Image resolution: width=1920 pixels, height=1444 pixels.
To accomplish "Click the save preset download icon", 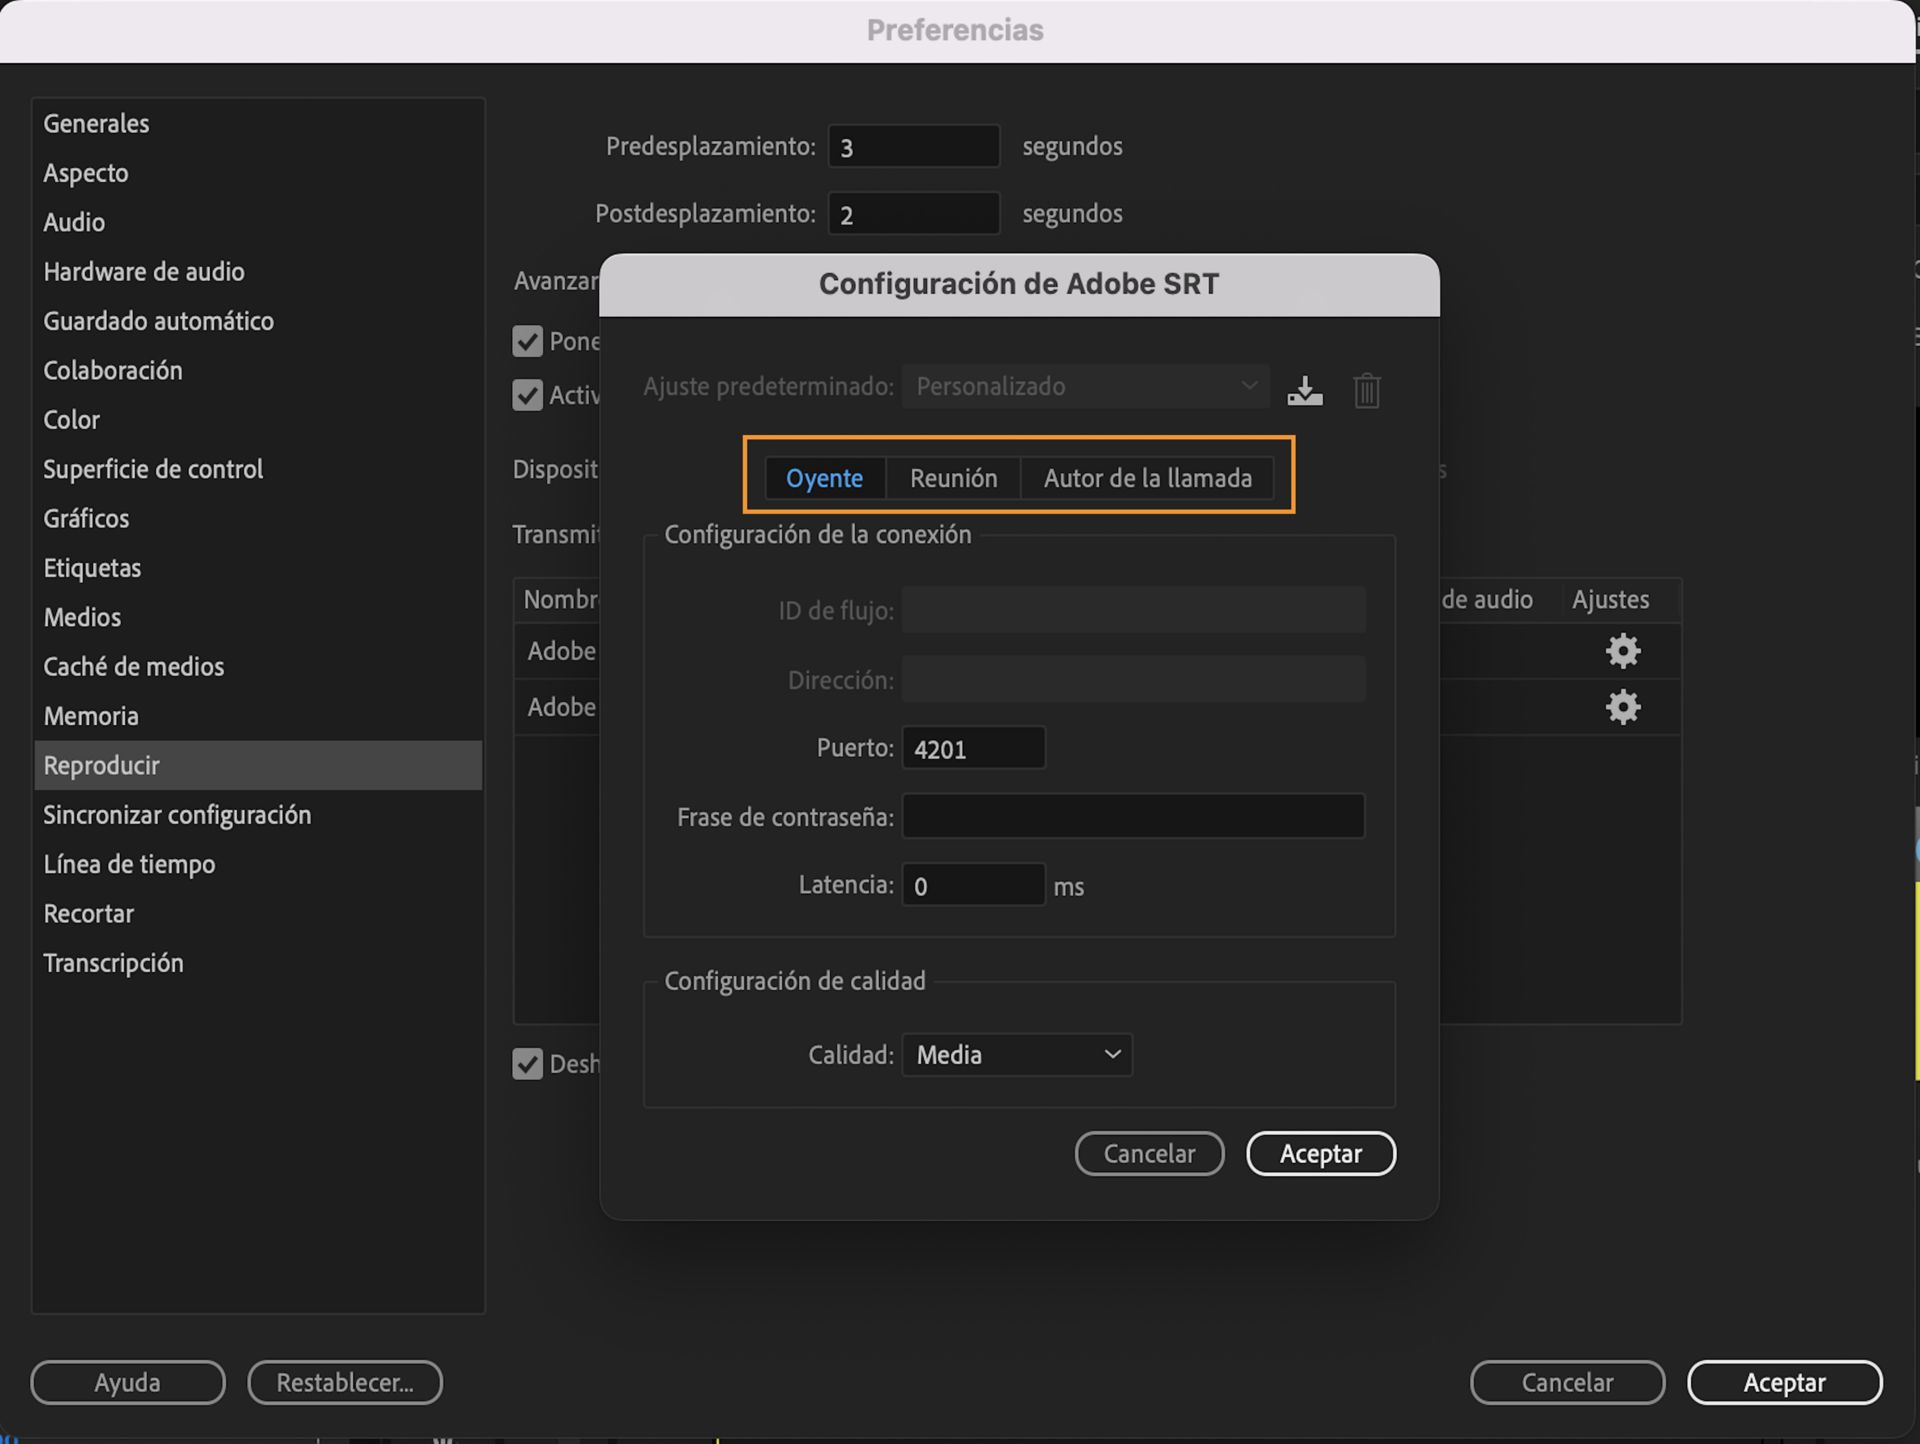I will (x=1305, y=390).
